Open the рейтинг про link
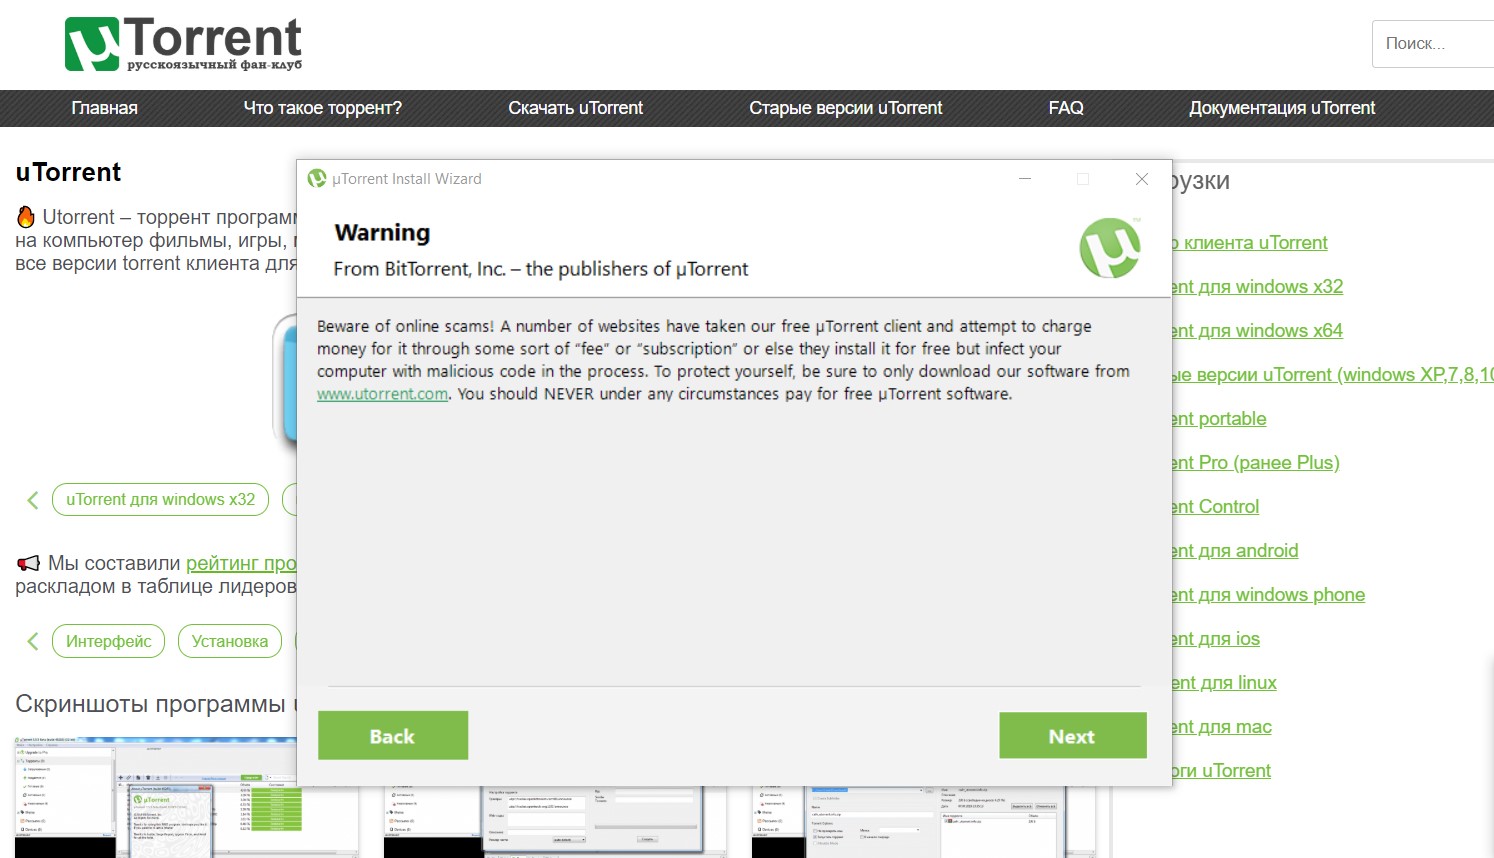 coord(241,563)
